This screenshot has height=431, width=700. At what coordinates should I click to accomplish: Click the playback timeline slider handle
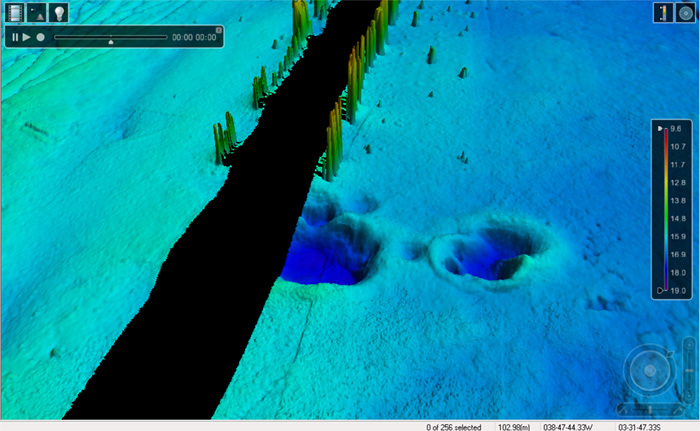pos(110,42)
